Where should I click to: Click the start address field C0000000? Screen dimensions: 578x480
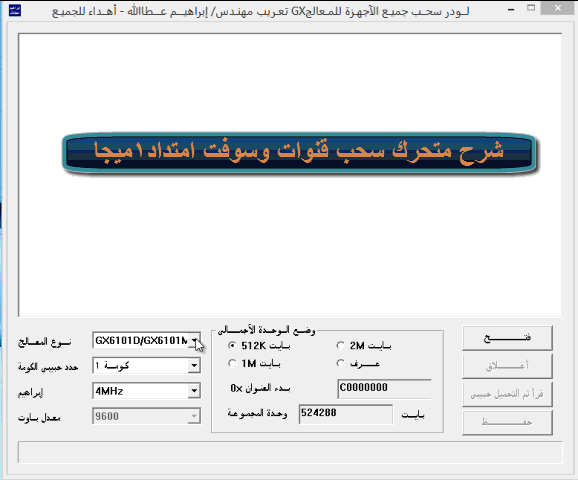click(384, 388)
